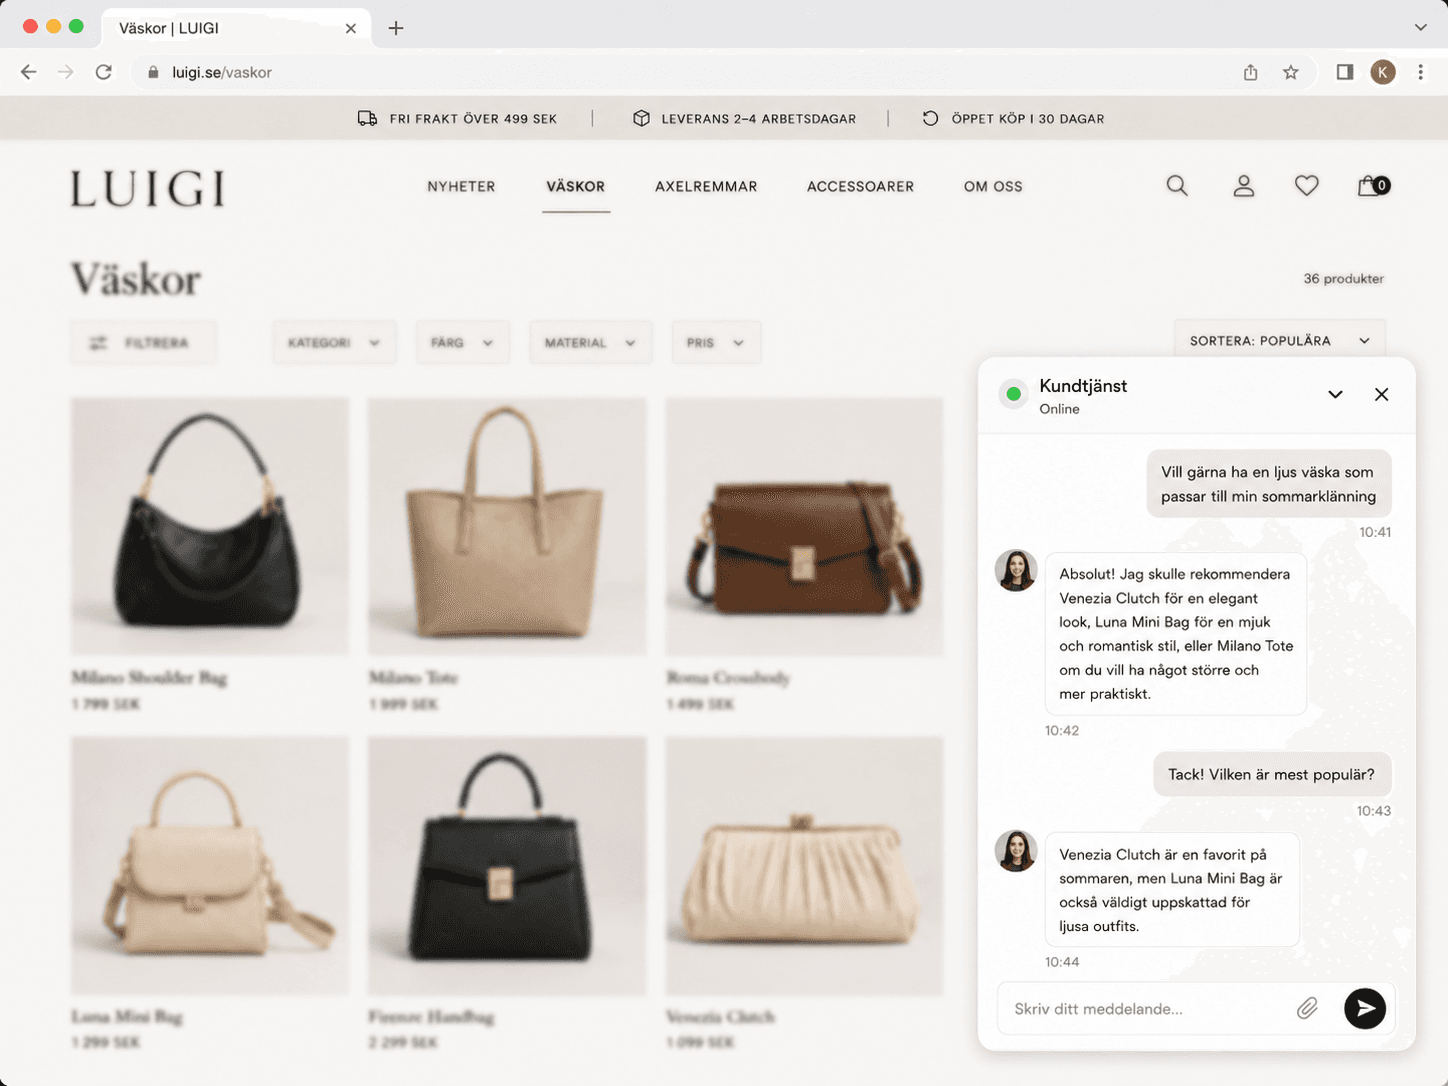1448x1086 pixels.
Task: Open browser profile avatar K
Action: (1383, 72)
